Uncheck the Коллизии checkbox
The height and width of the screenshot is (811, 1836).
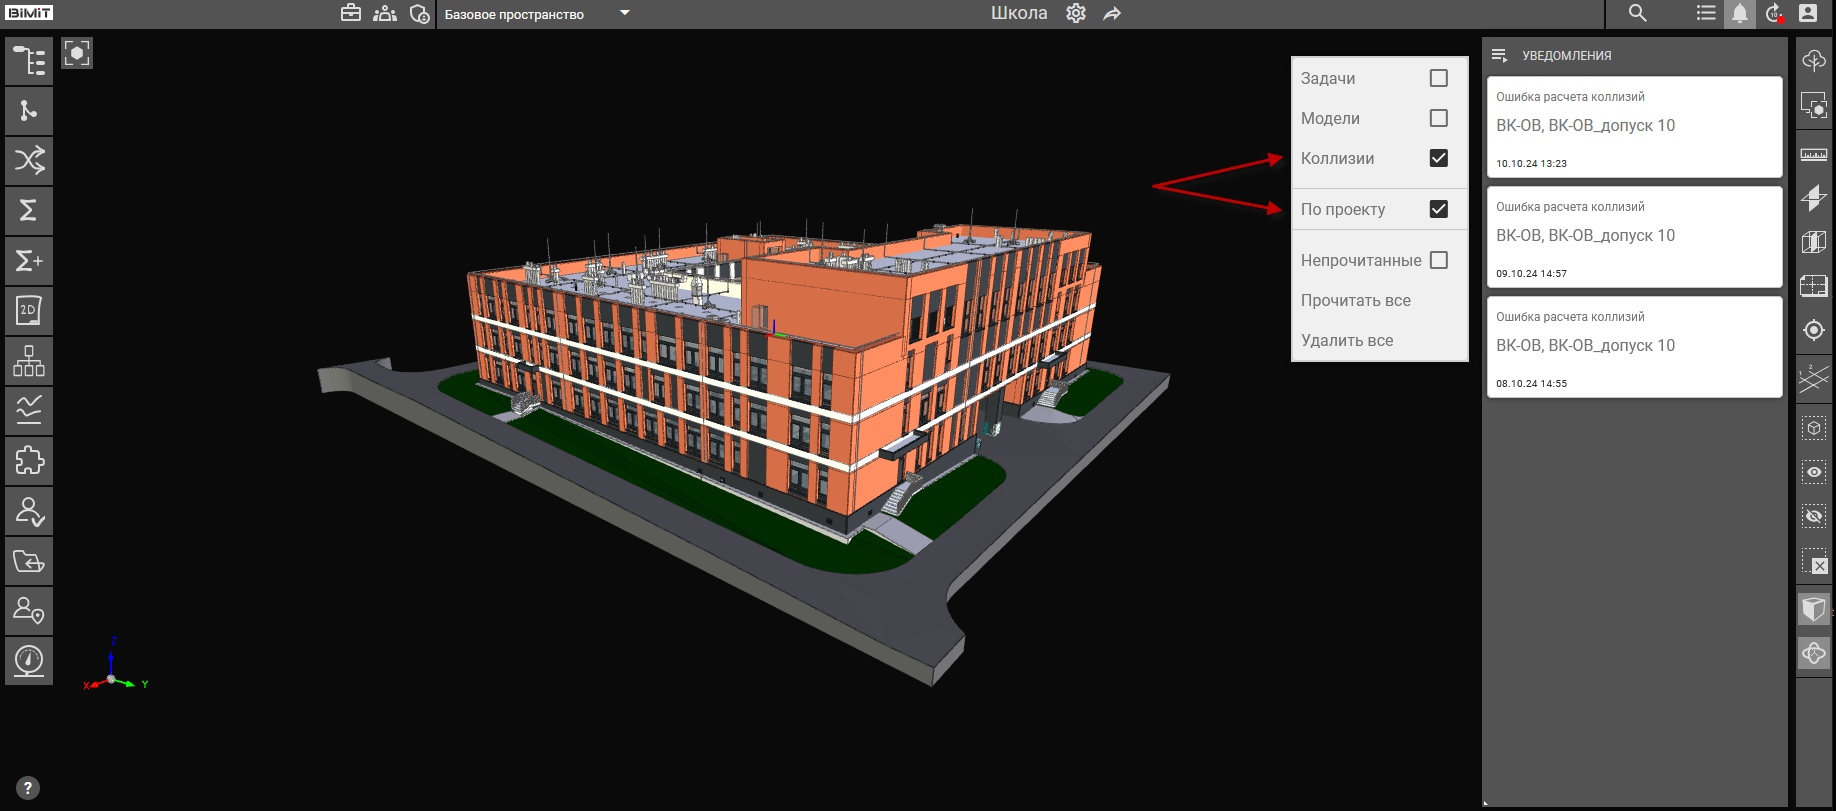tap(1438, 158)
